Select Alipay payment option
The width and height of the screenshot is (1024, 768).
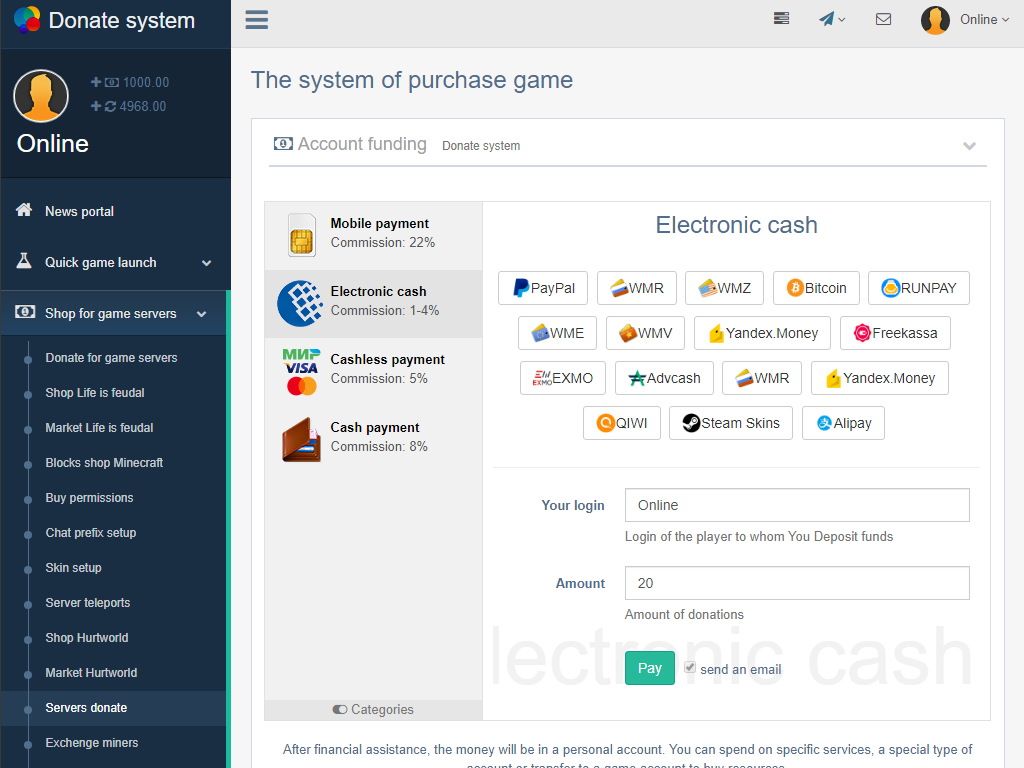click(843, 423)
